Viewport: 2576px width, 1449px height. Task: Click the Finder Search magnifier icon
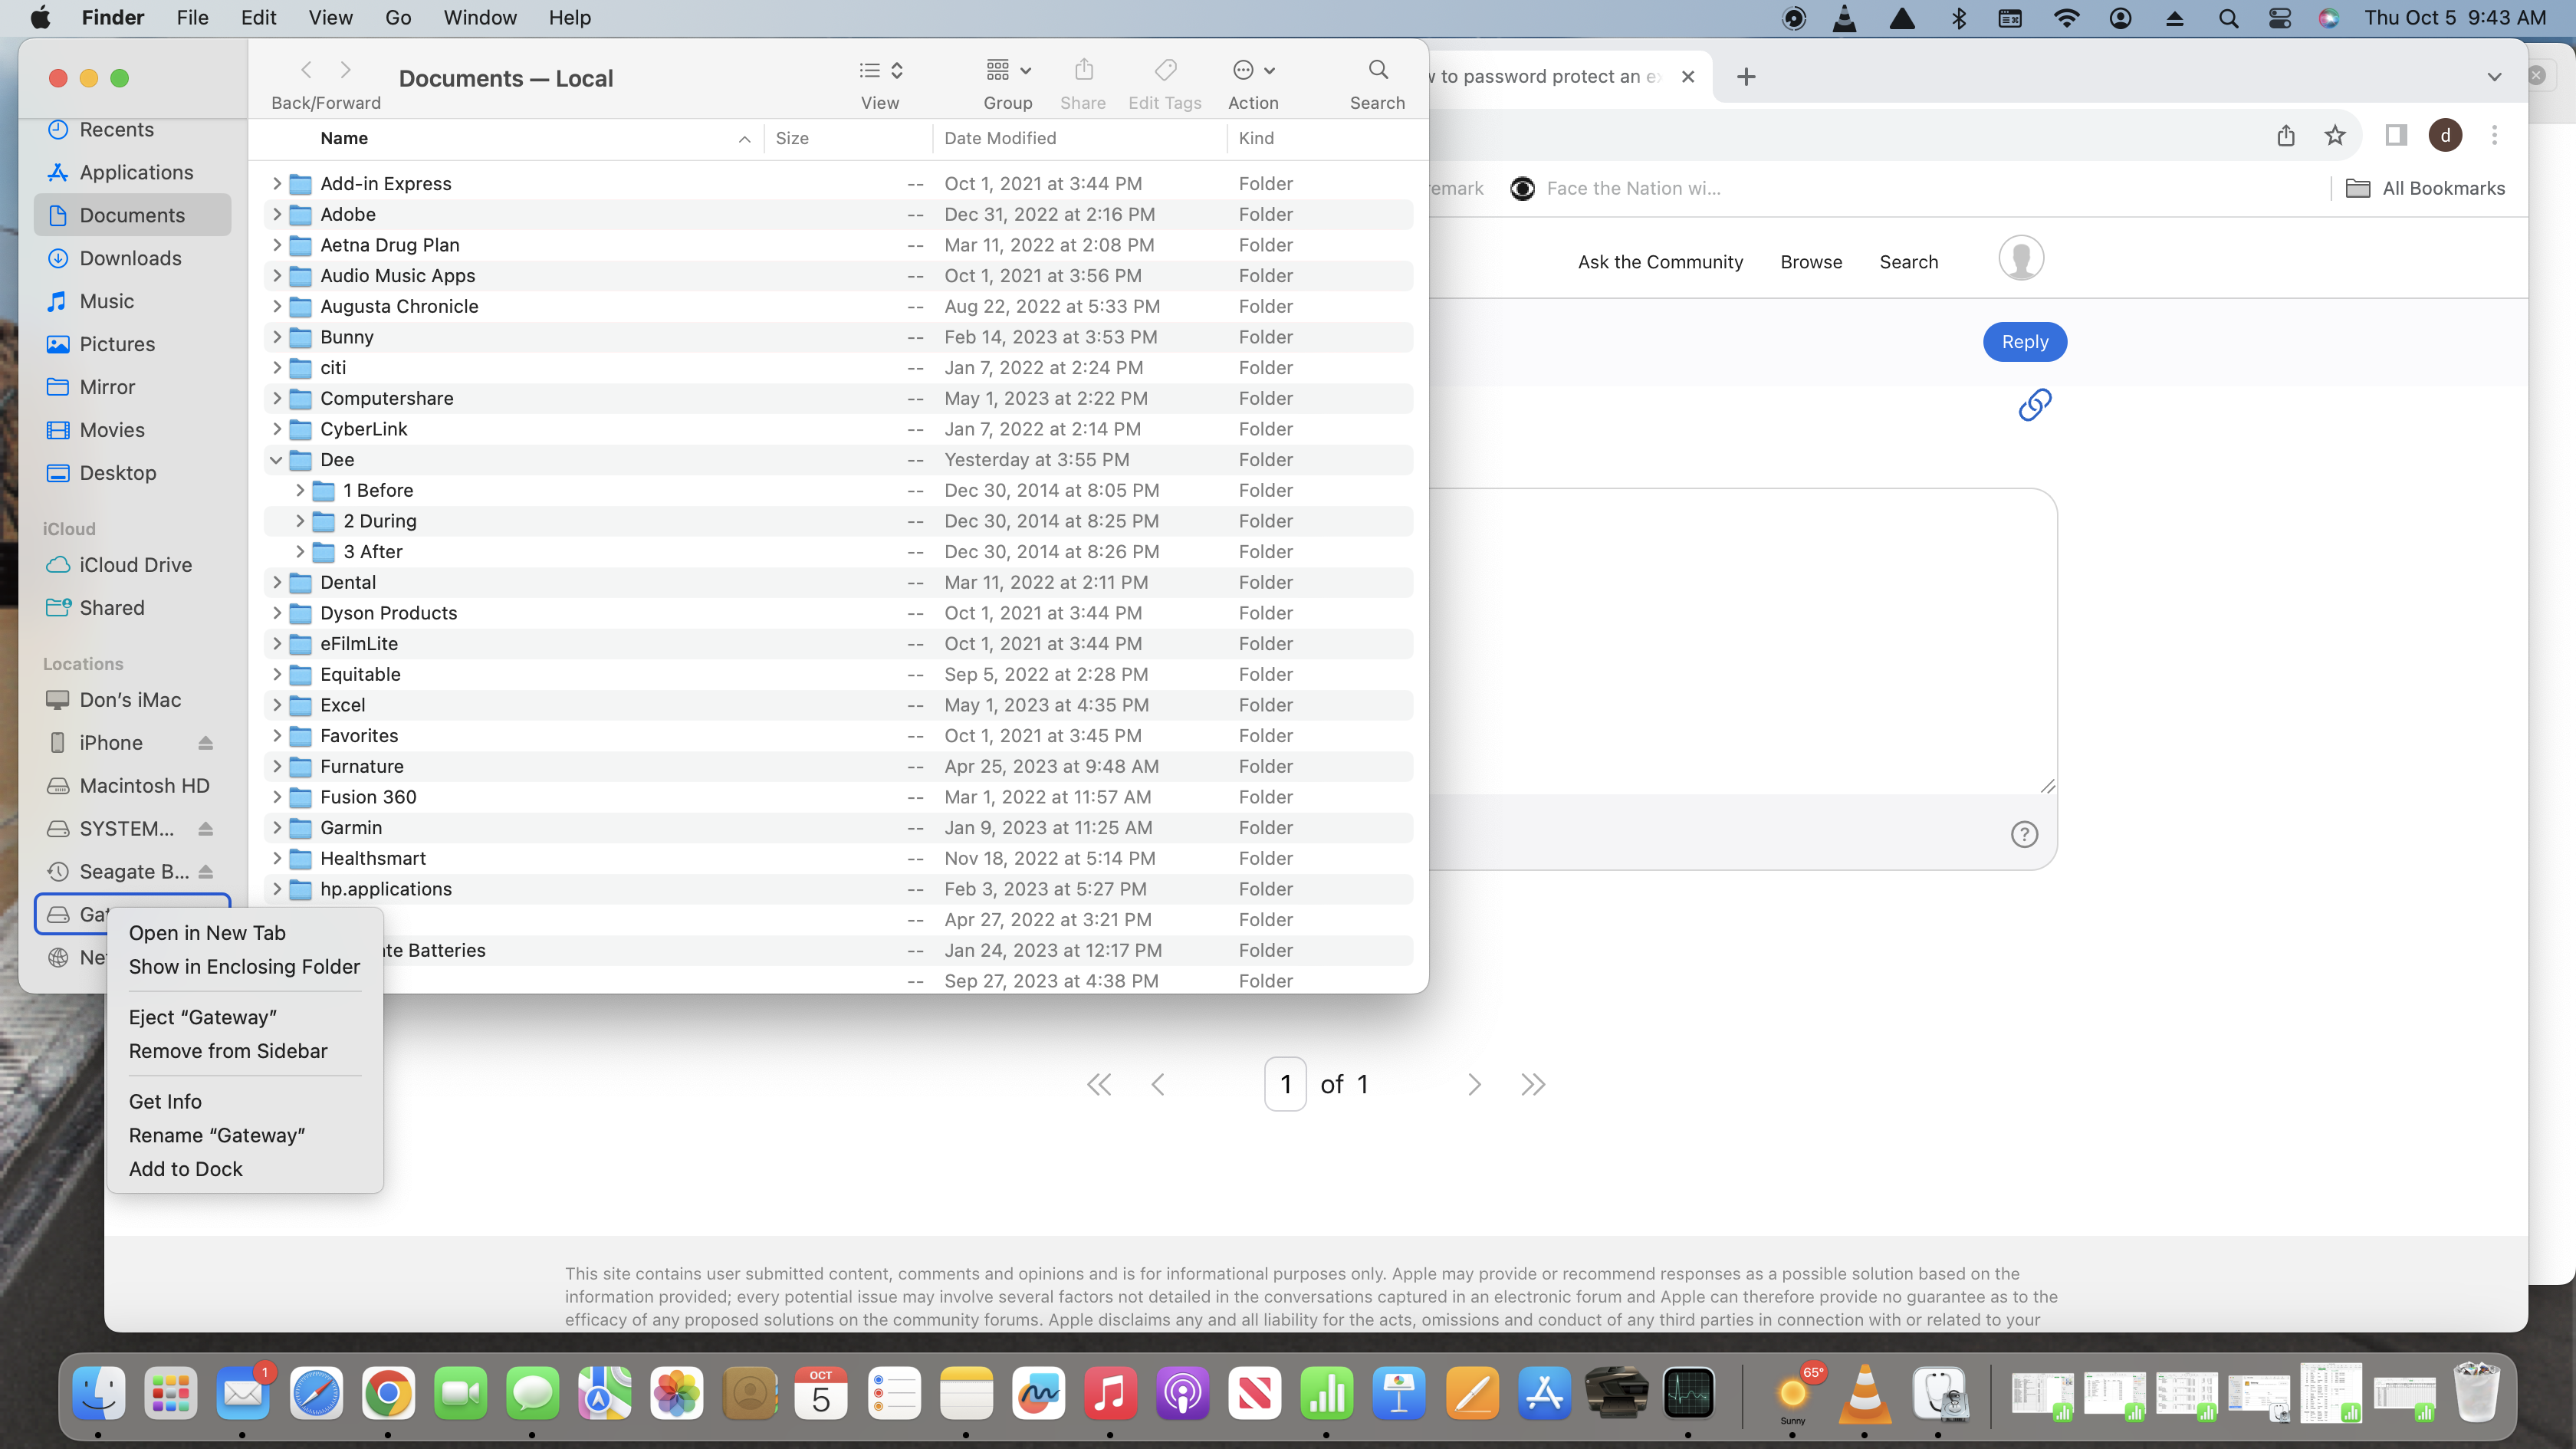pyautogui.click(x=1377, y=70)
